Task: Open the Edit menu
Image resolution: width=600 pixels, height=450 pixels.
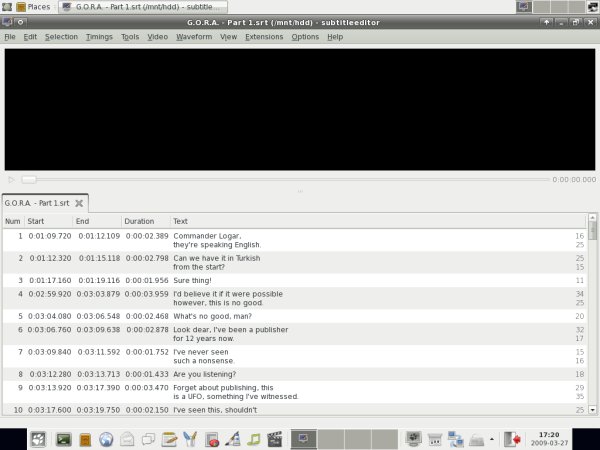Action: coord(30,37)
